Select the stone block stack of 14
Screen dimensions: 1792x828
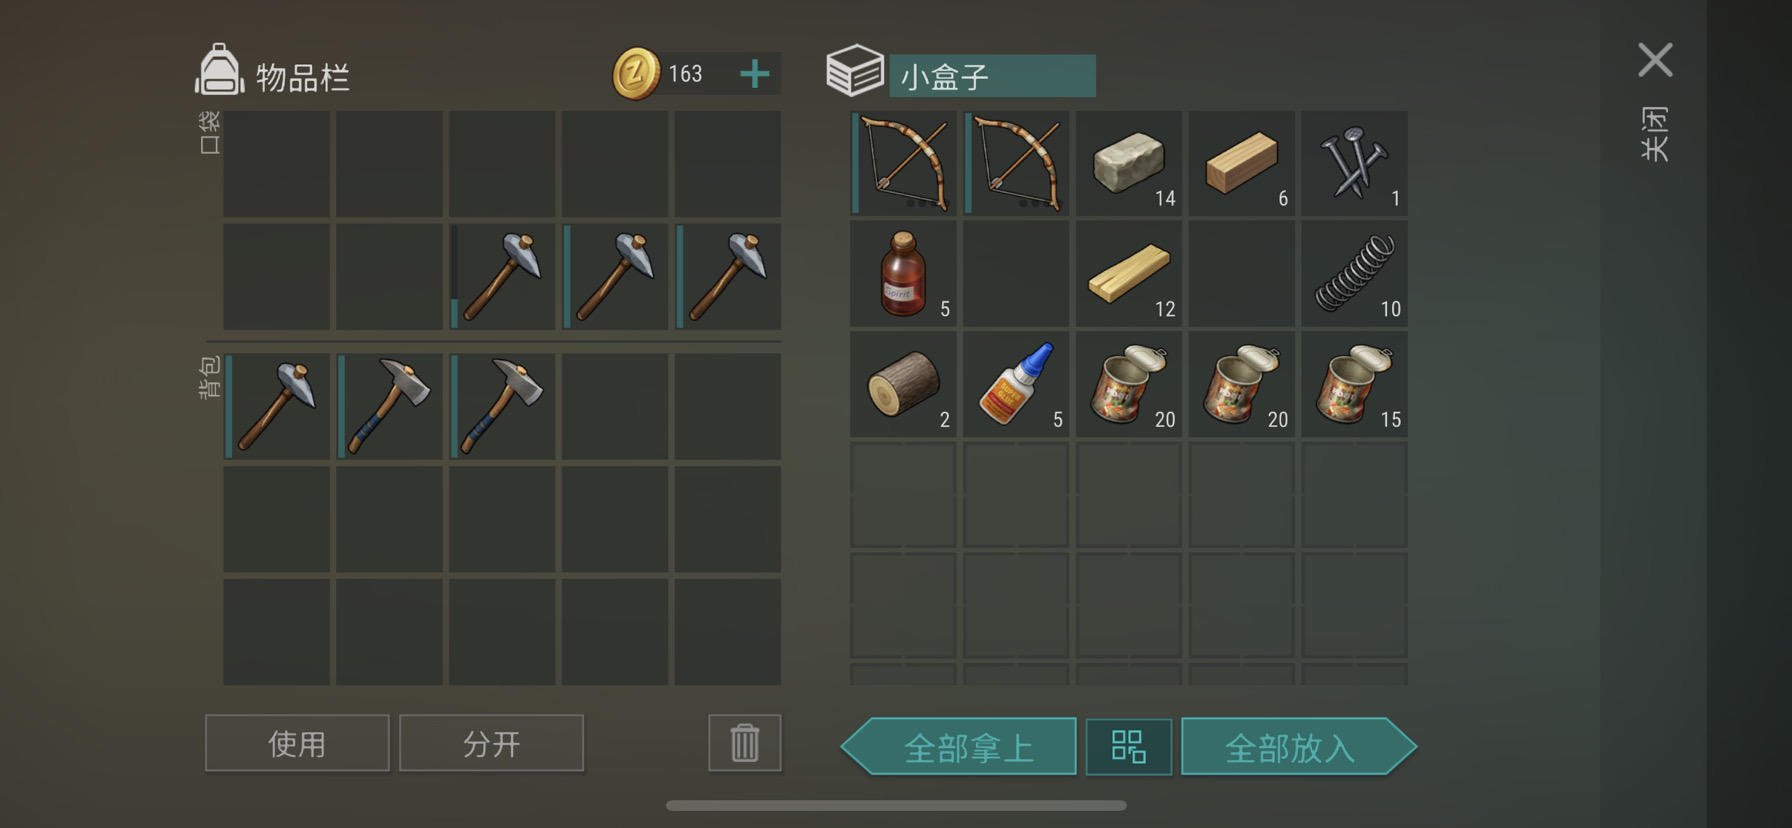pos(1129,163)
